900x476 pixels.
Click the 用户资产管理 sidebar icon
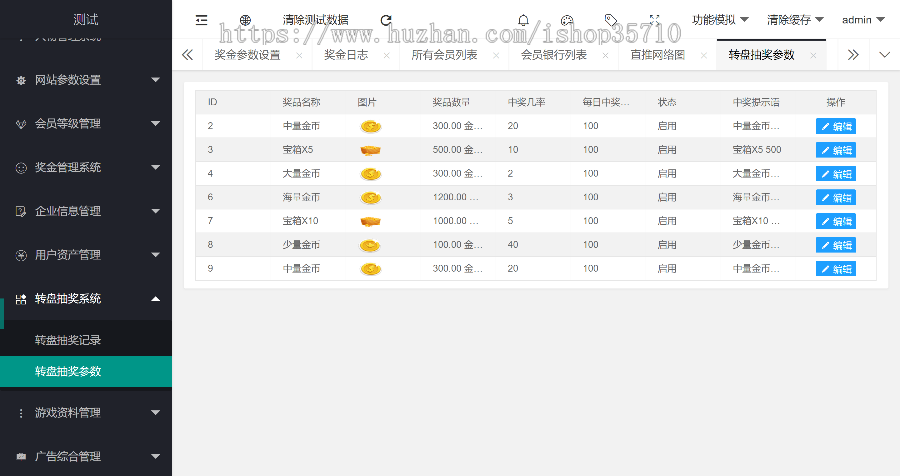click(21, 255)
